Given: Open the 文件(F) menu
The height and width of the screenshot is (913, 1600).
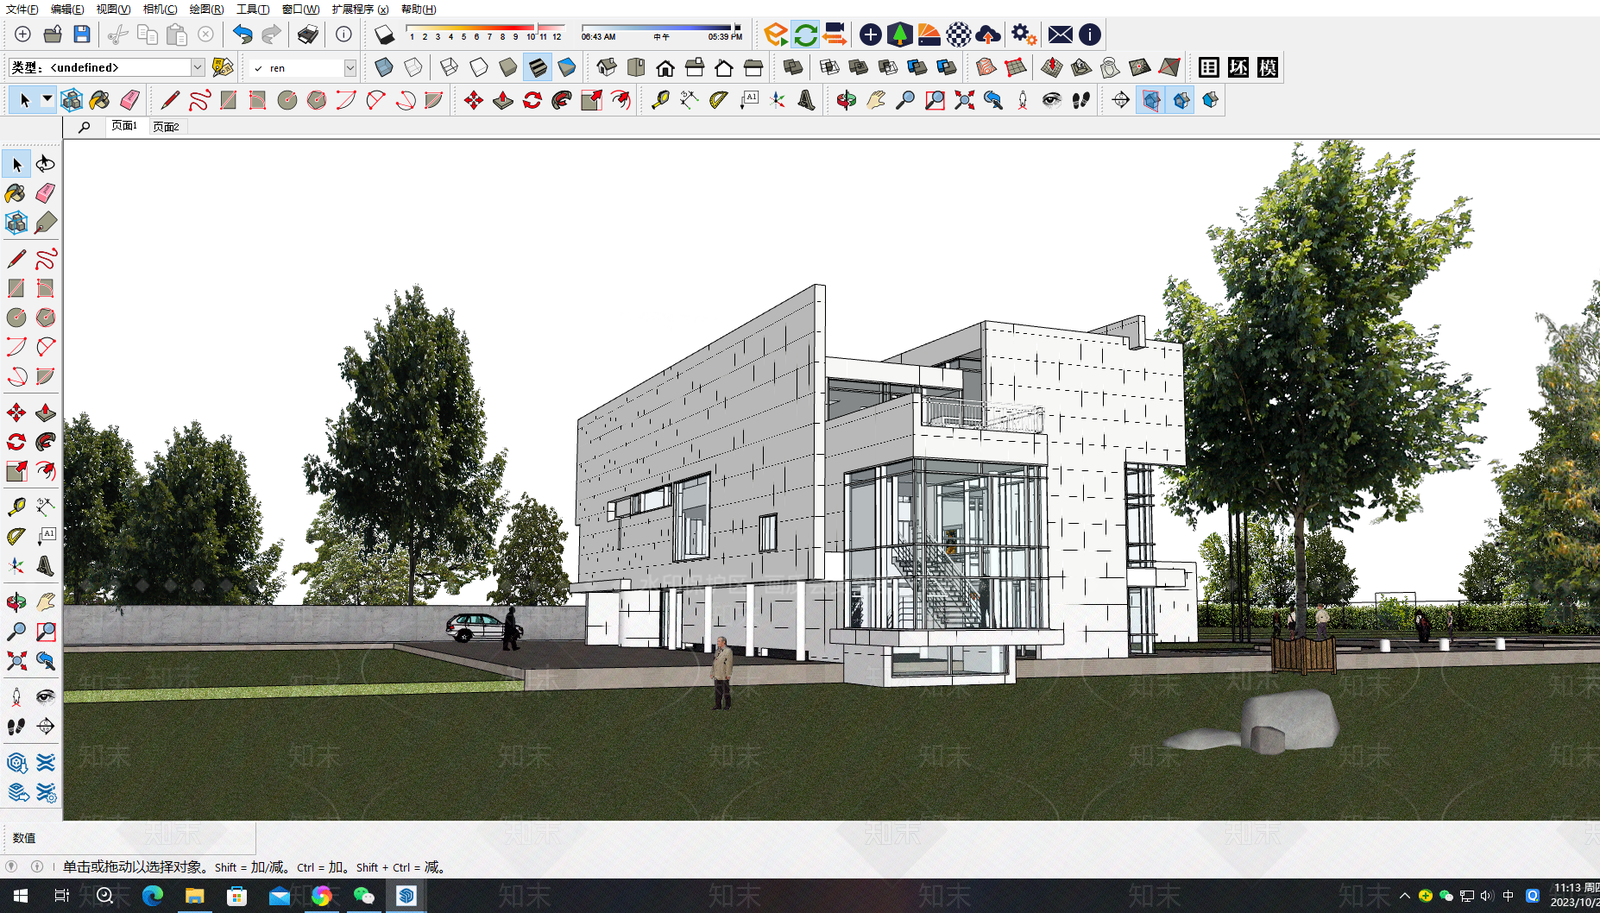Looking at the screenshot, I should click(22, 9).
